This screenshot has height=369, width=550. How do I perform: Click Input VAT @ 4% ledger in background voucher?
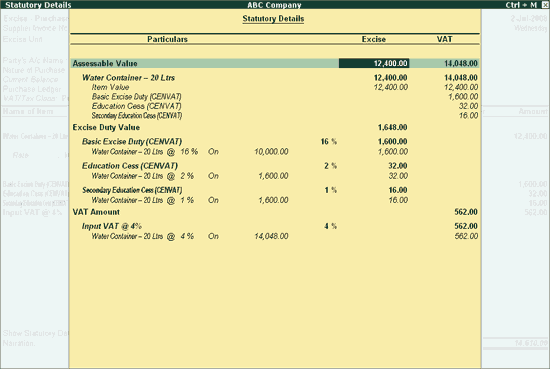32,212
